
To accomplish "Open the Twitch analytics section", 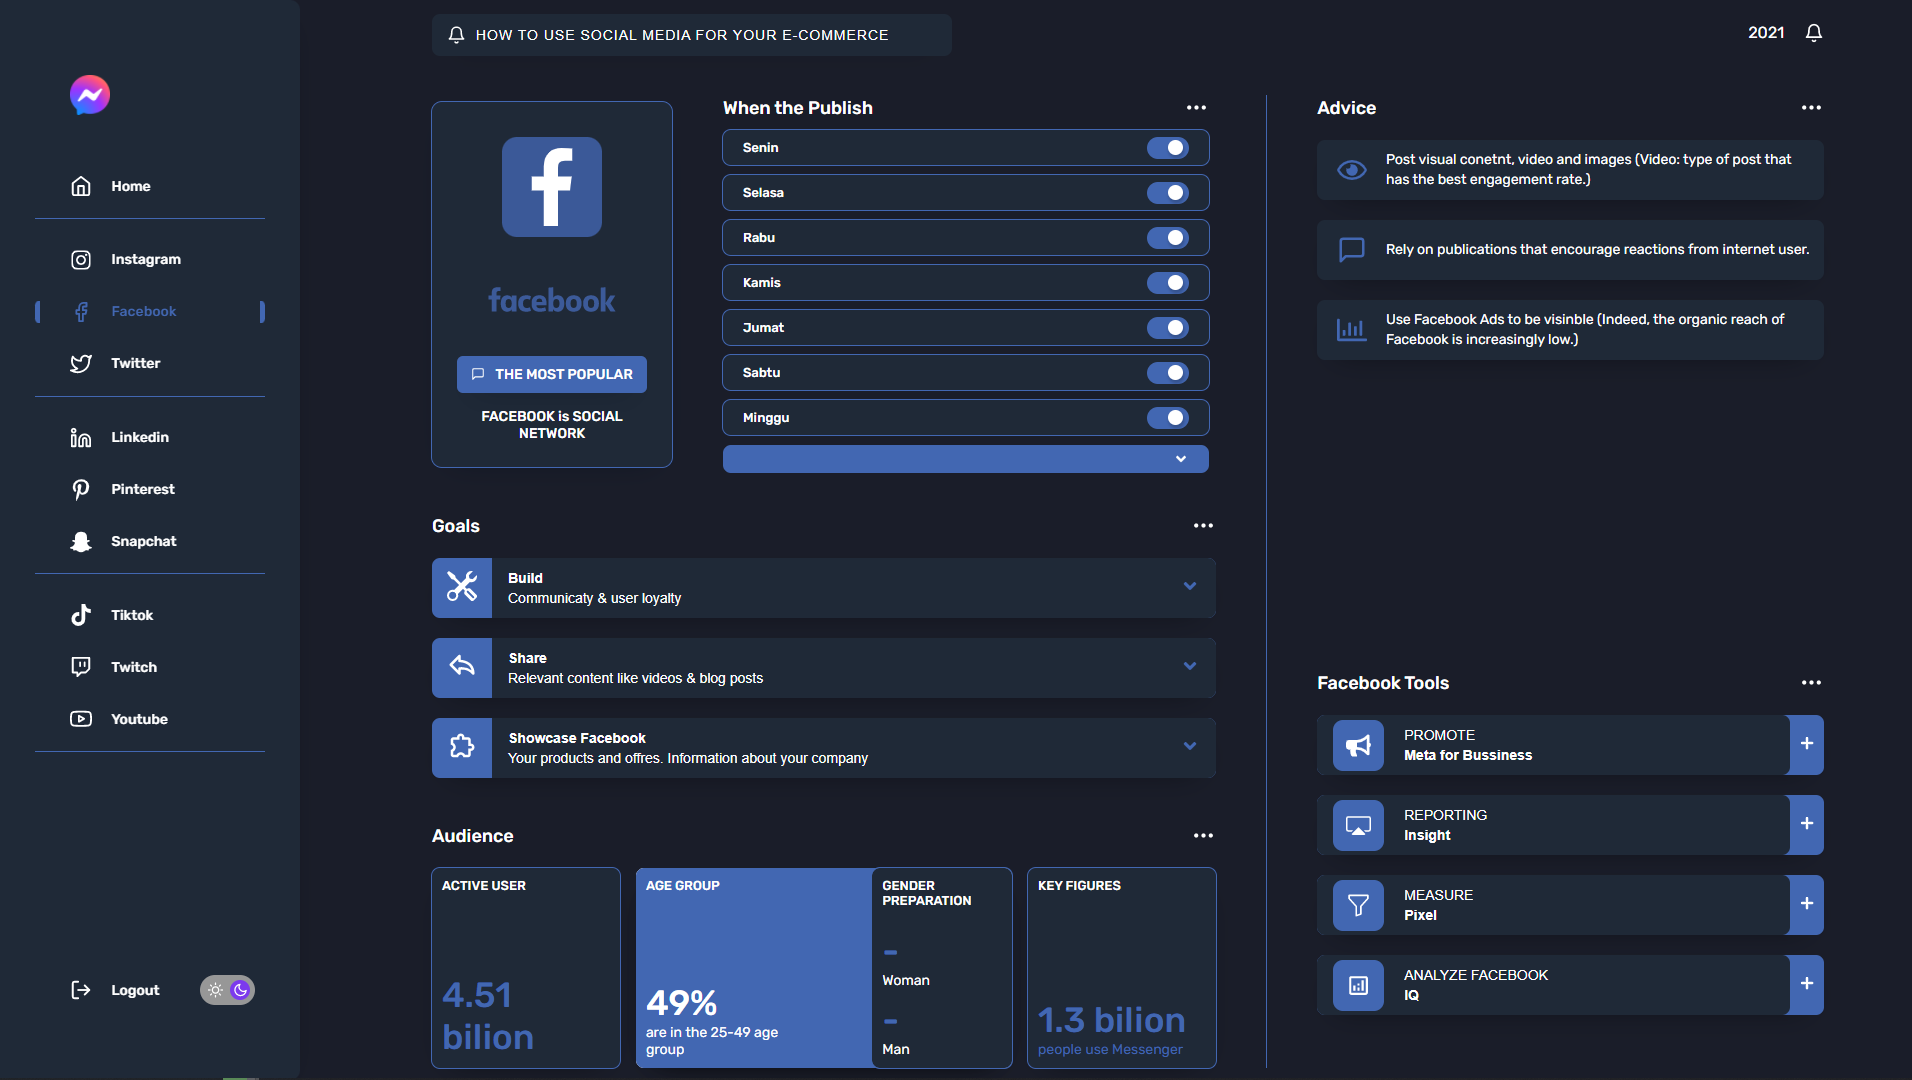I will pyautogui.click(x=134, y=667).
